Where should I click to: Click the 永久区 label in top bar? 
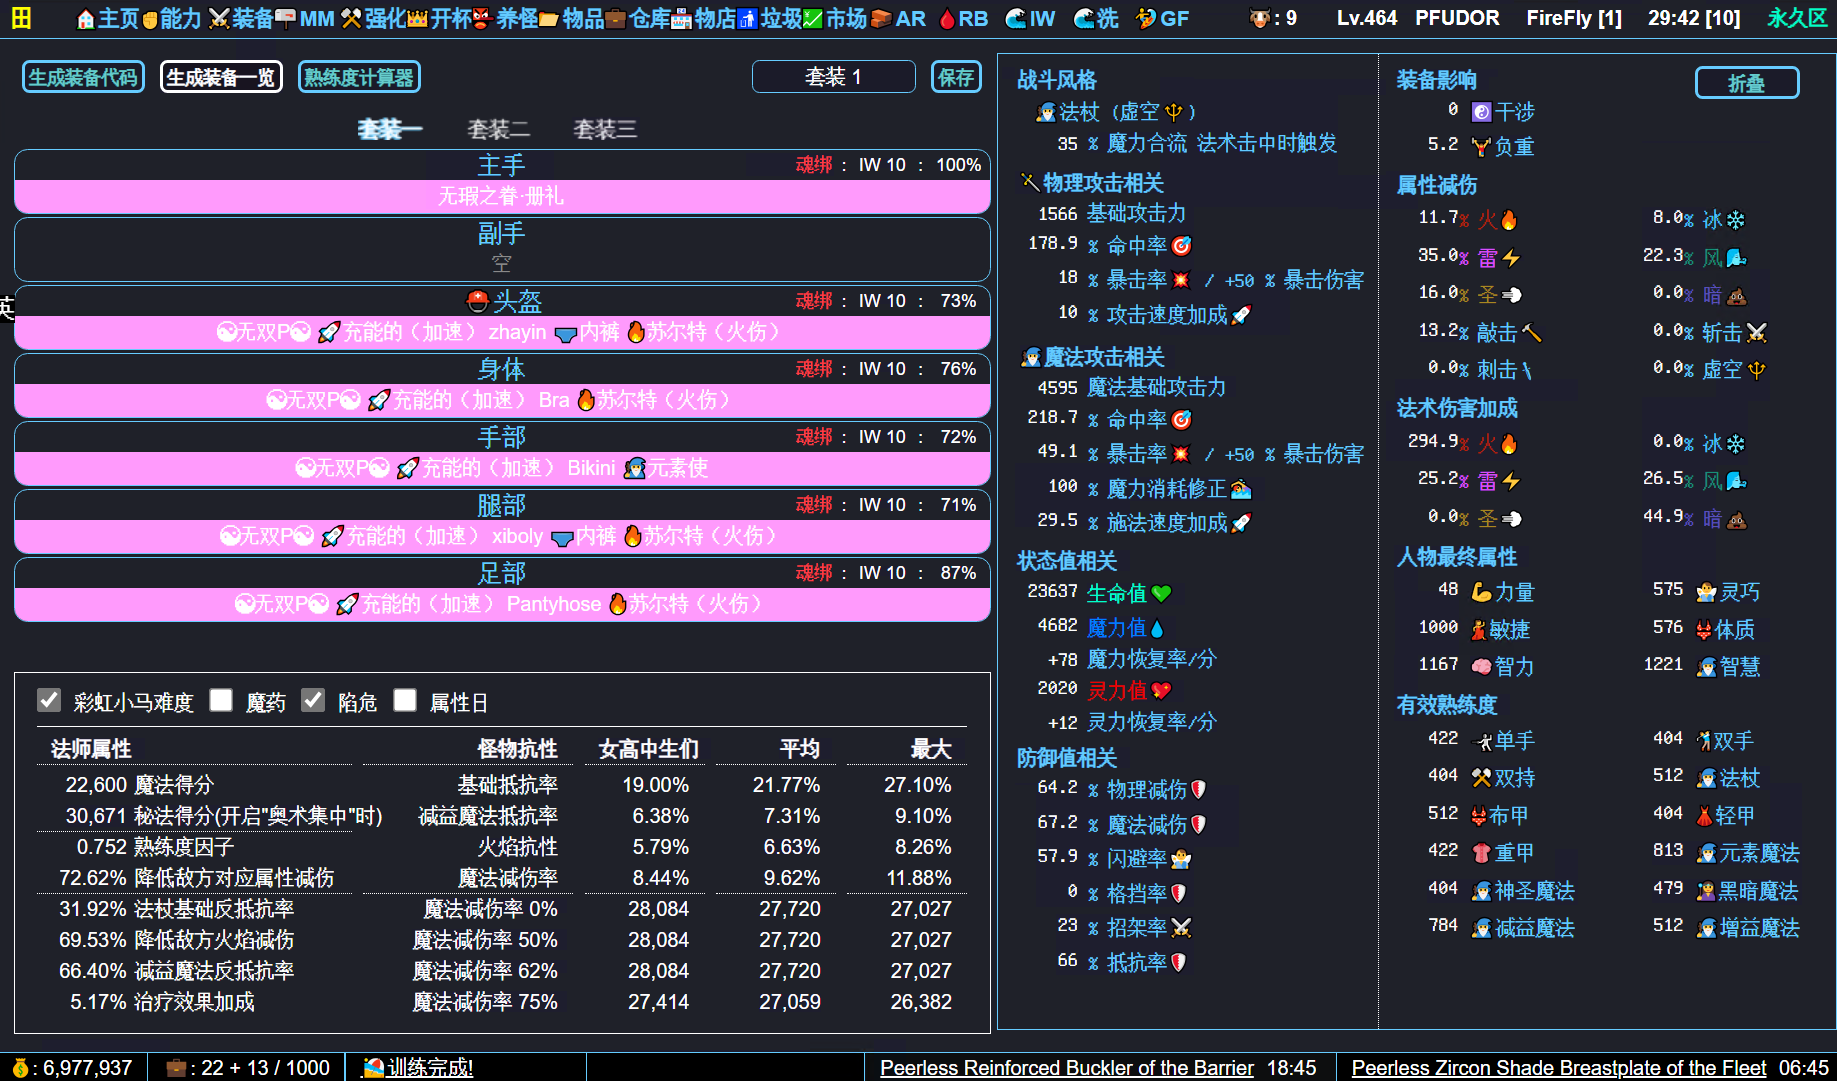[x=1797, y=18]
